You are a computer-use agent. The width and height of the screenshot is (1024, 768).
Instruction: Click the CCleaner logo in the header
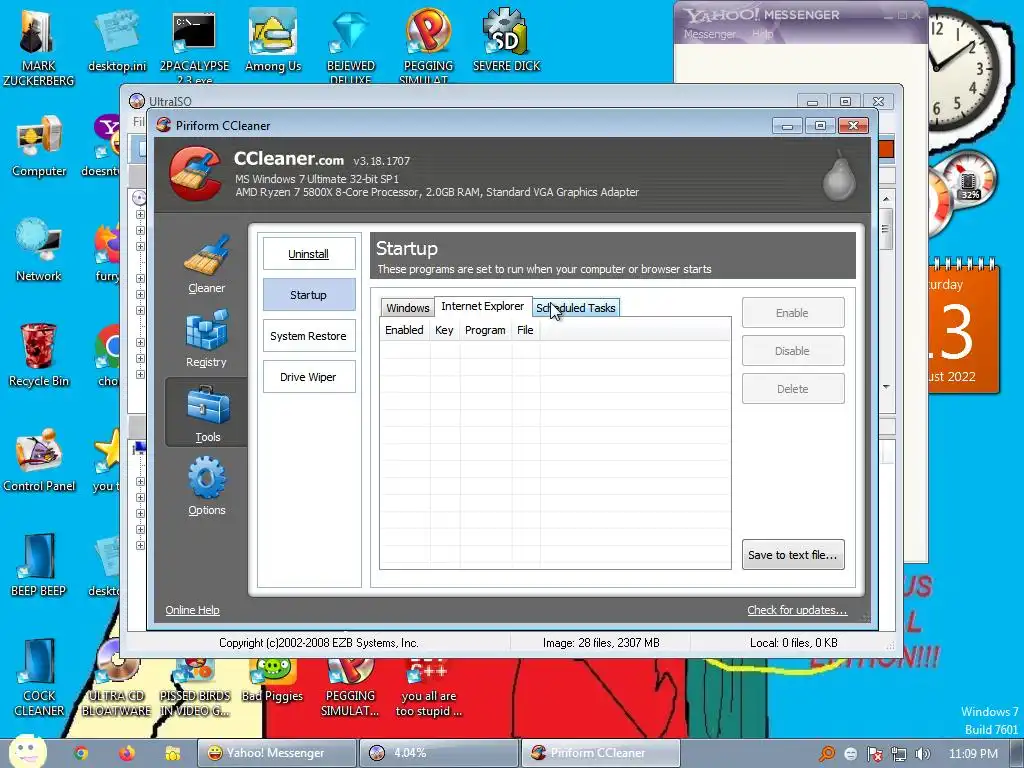tap(195, 172)
